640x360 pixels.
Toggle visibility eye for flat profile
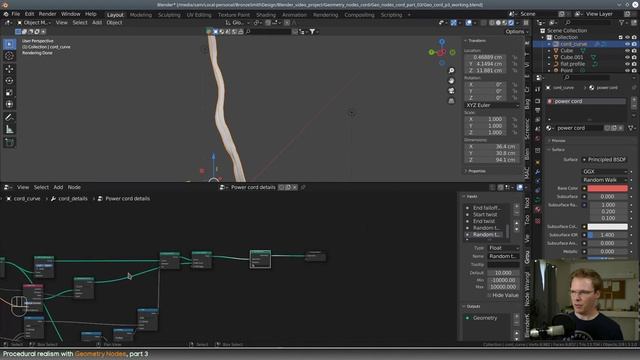click(627, 64)
